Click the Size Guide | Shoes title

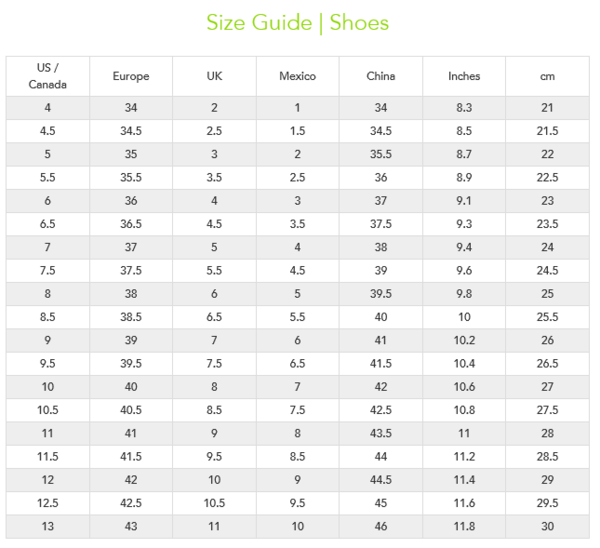297,22
